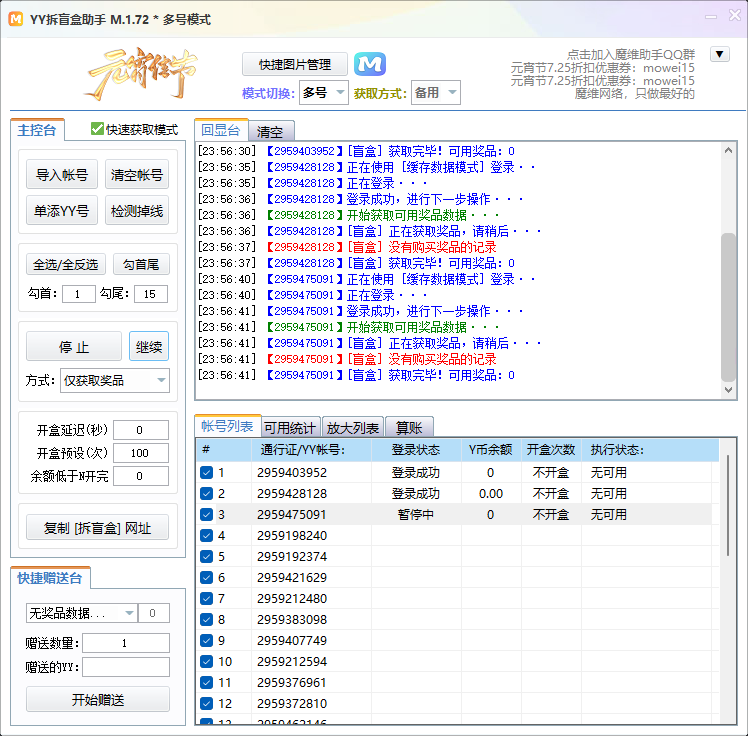The width and height of the screenshot is (748, 736).
Task: Click the 元宵佳节 banner image
Action: point(142,73)
